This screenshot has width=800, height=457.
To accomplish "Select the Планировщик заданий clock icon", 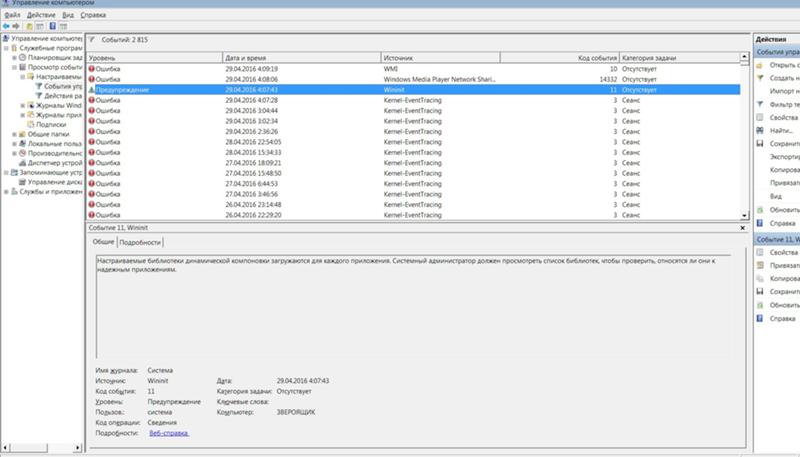I will tap(22, 58).
